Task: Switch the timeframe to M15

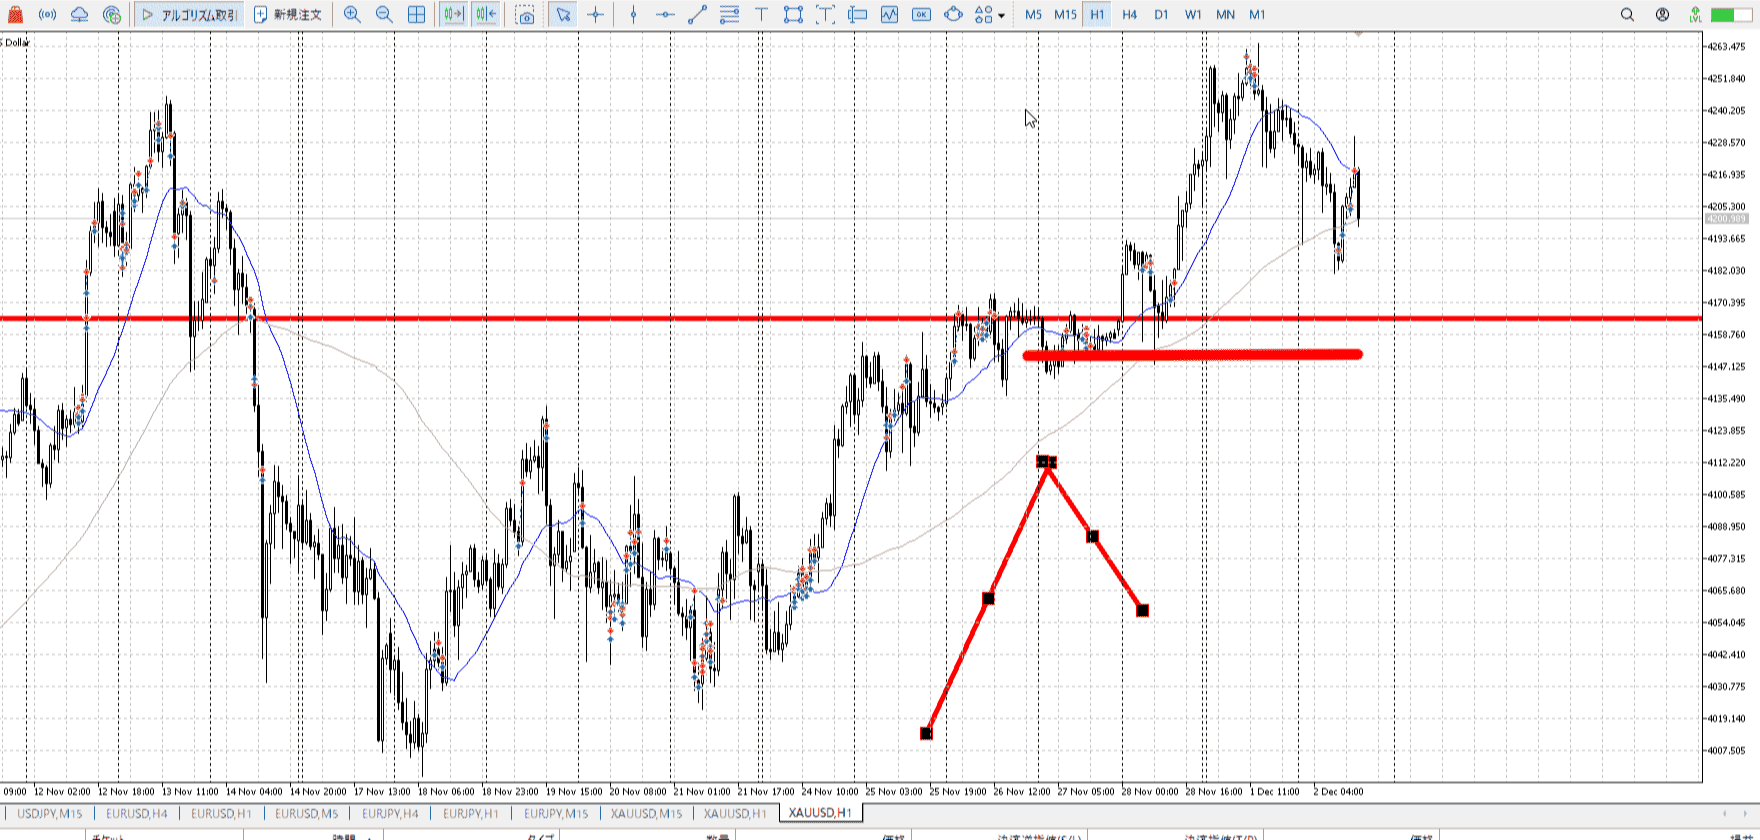Action: (x=1065, y=15)
